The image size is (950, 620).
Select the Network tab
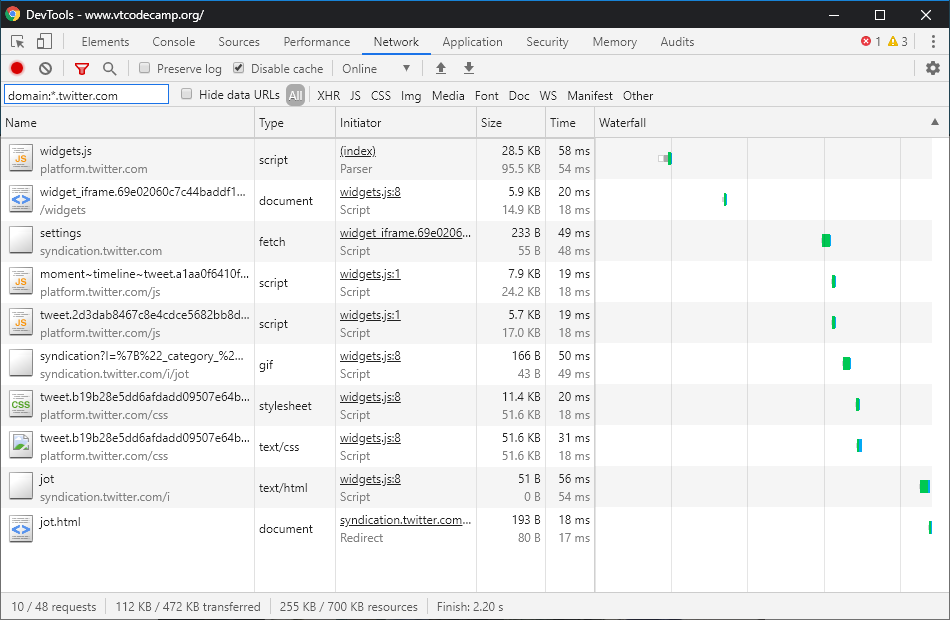(396, 42)
